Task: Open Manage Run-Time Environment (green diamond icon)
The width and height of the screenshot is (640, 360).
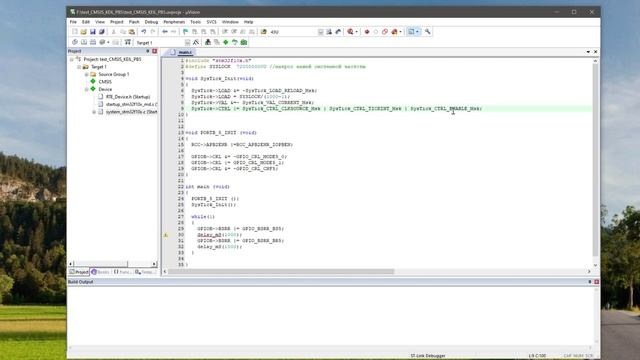Action: [226, 42]
